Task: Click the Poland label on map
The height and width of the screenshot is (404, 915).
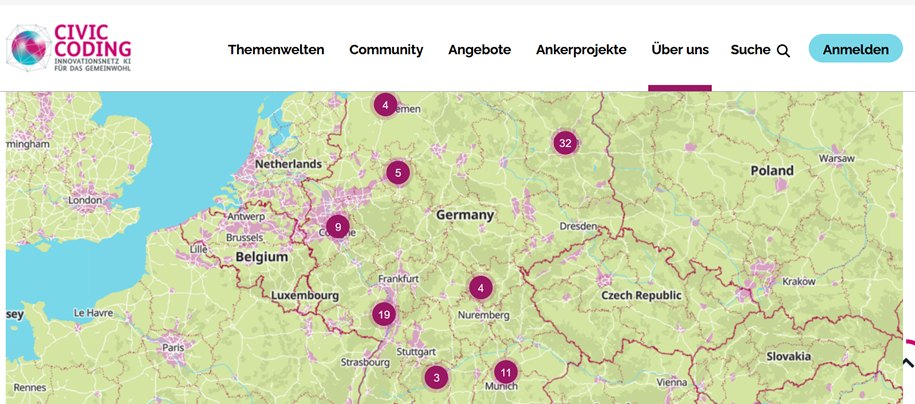Action: [772, 171]
